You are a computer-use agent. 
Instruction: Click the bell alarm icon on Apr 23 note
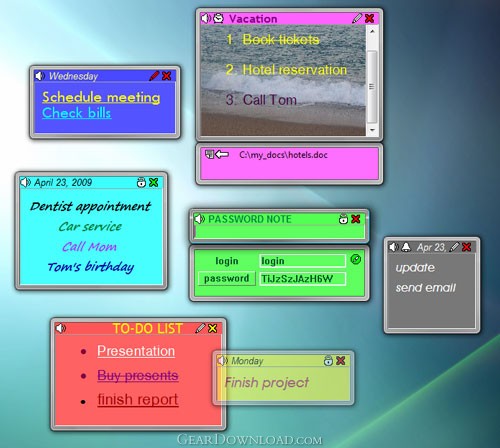click(406, 247)
